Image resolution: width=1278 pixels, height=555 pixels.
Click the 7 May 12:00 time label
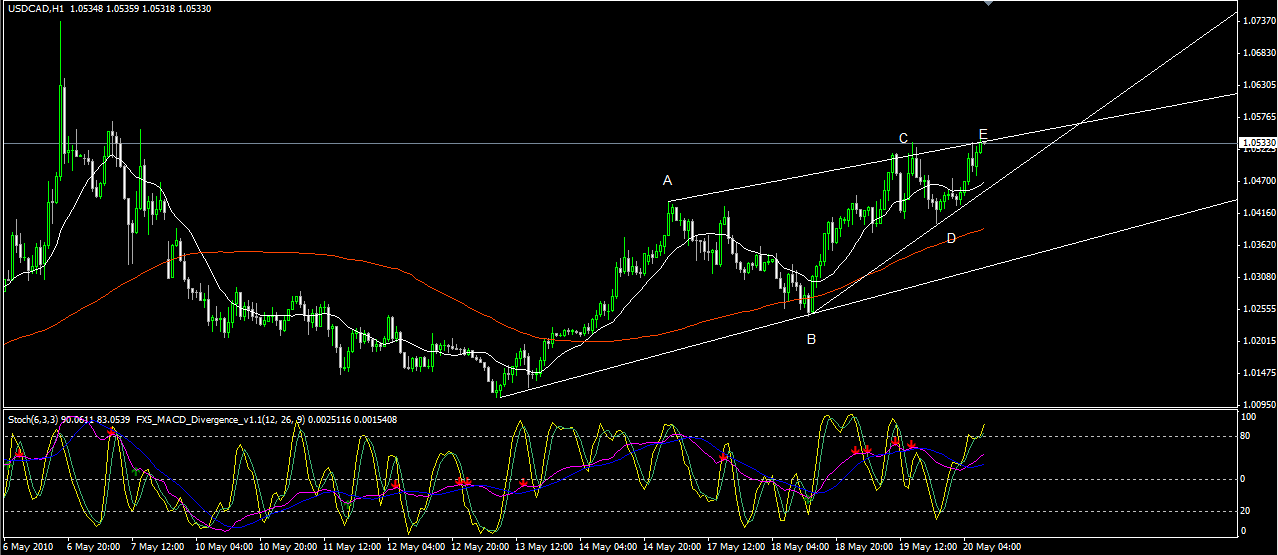pos(158,547)
